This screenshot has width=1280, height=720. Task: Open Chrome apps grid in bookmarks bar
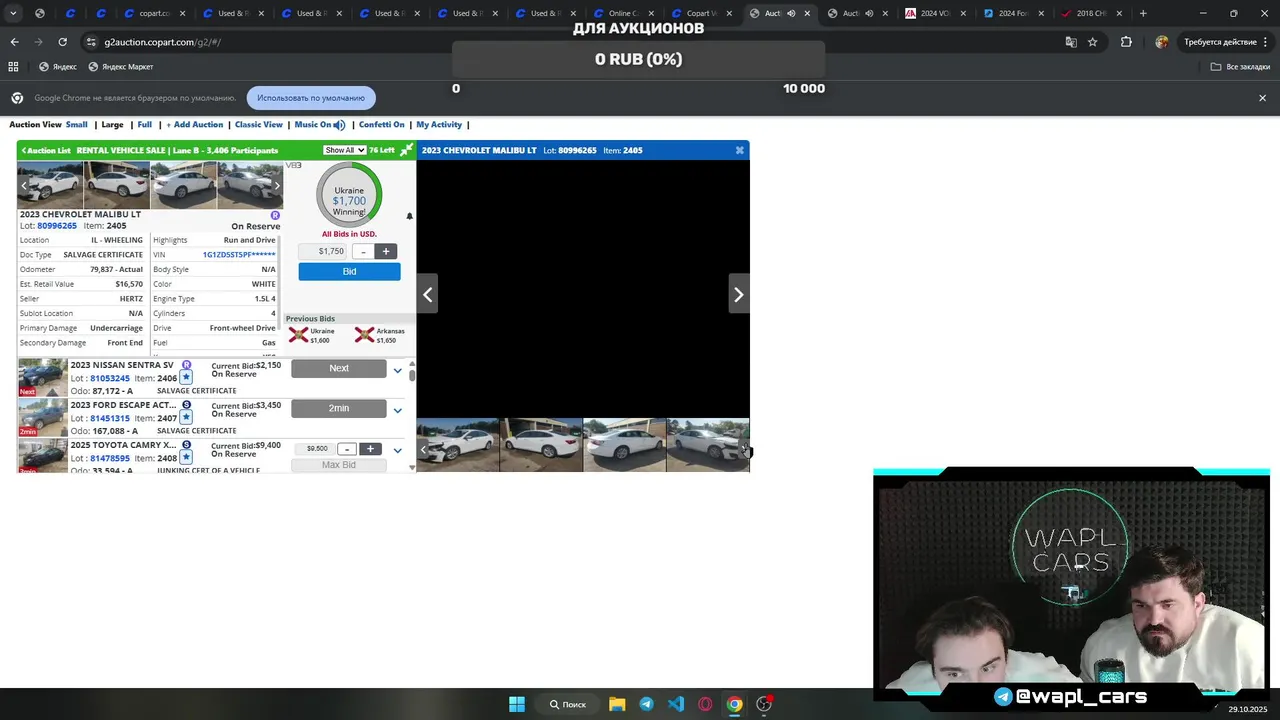[13, 67]
